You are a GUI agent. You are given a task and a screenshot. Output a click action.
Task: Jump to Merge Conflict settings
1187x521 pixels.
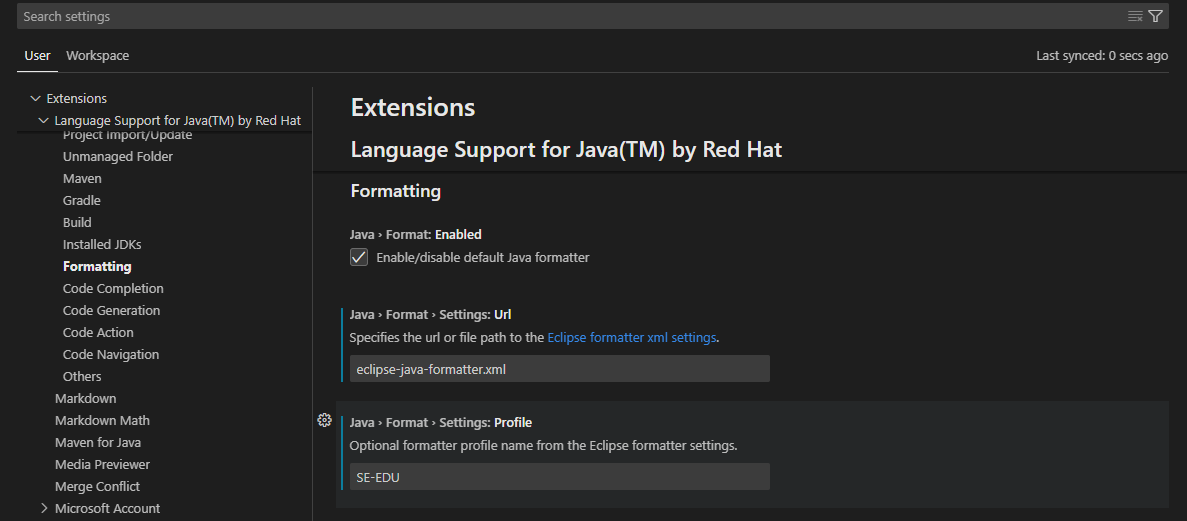tap(97, 486)
